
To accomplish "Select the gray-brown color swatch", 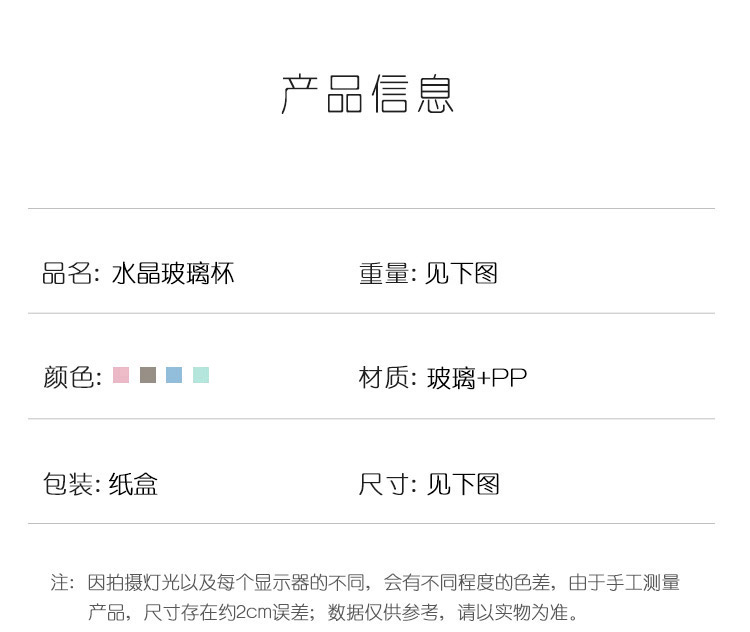I will tap(148, 375).
